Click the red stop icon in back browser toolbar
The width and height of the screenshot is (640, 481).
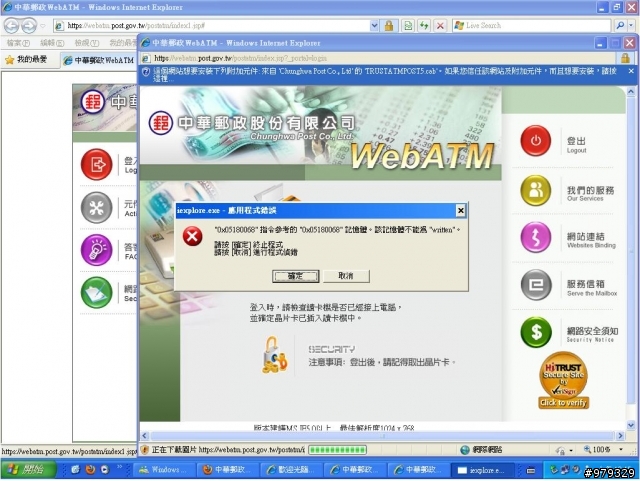point(440,26)
